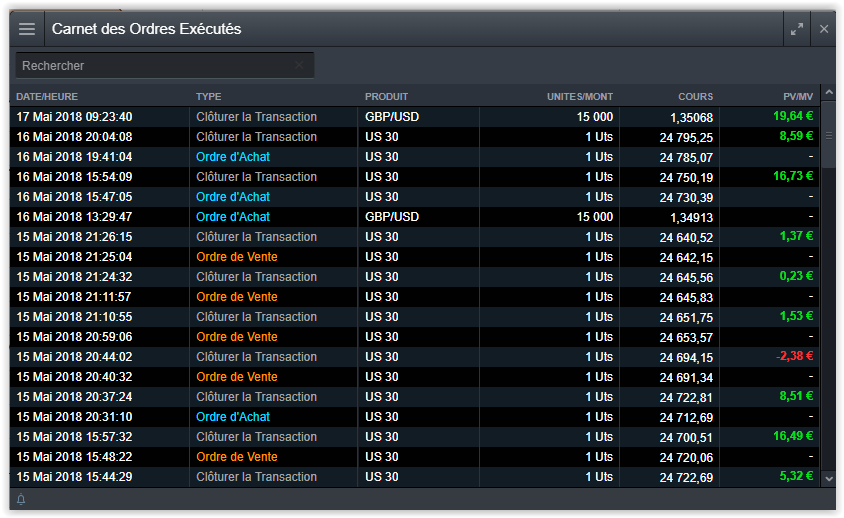Viewport: 844px width, 518px height.
Task: Click Ordre de Vente at 21:11:57
Action: [236, 297]
